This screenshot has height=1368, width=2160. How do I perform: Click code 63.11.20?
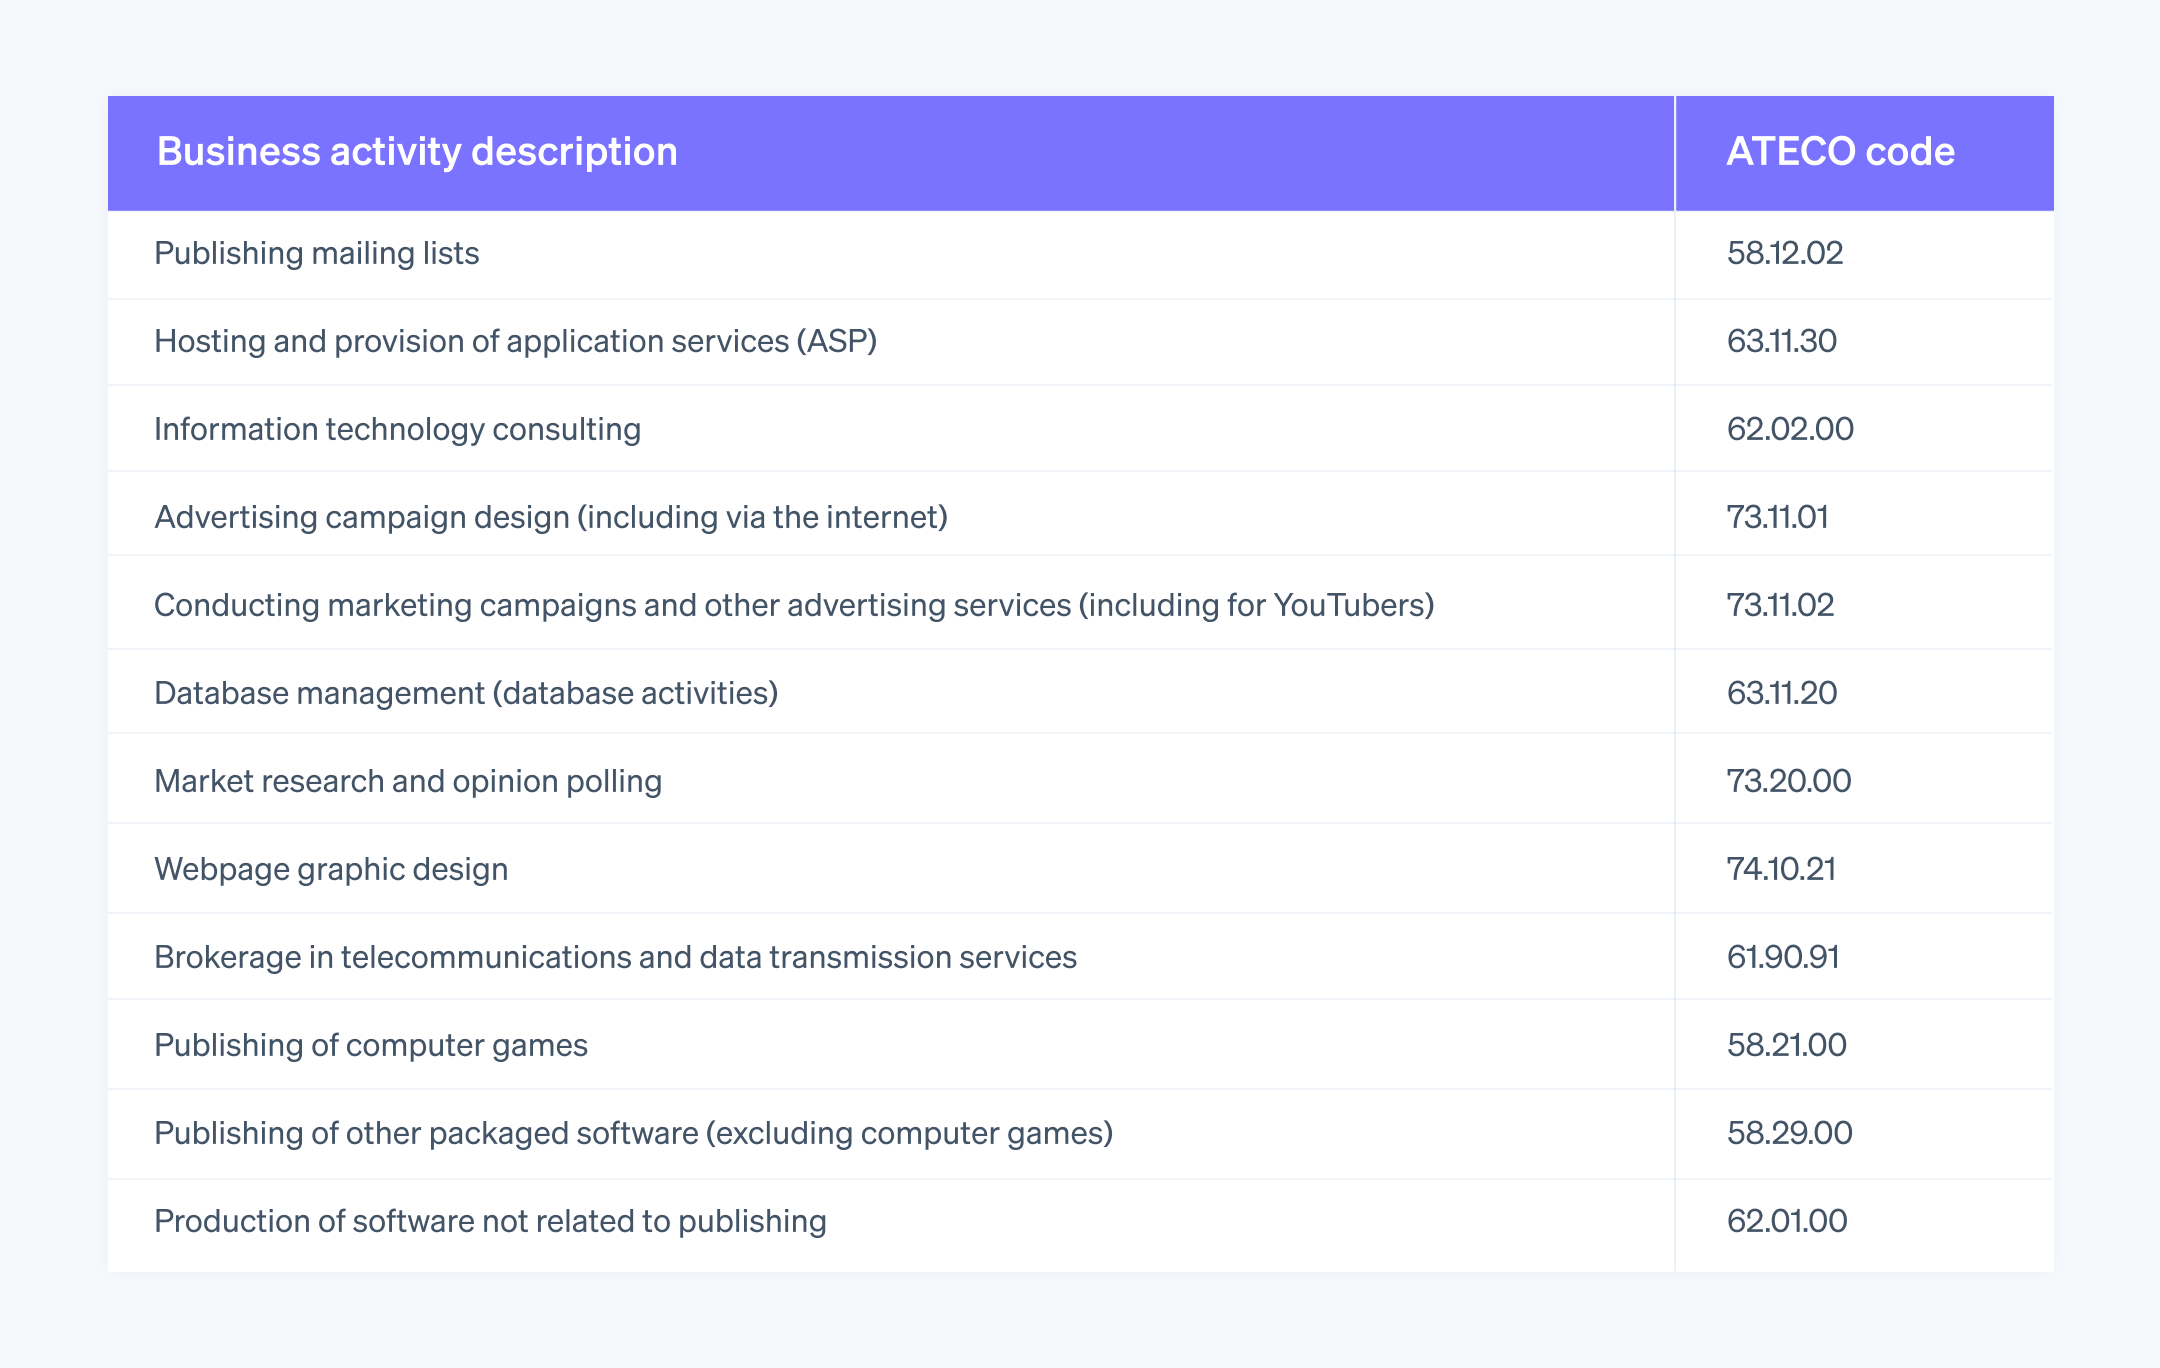pyautogui.click(x=1781, y=693)
